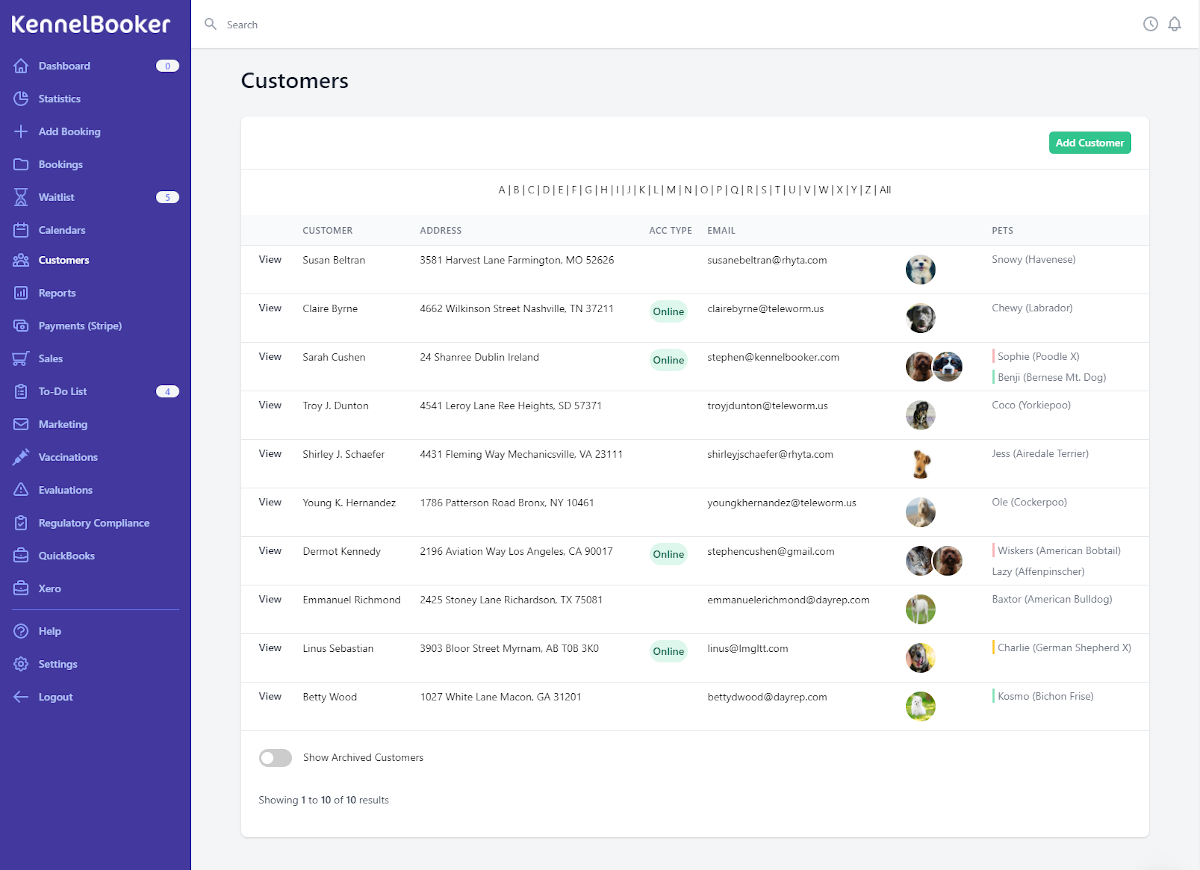Filter customers by letter M
This screenshot has height=870, width=1200.
click(671, 190)
